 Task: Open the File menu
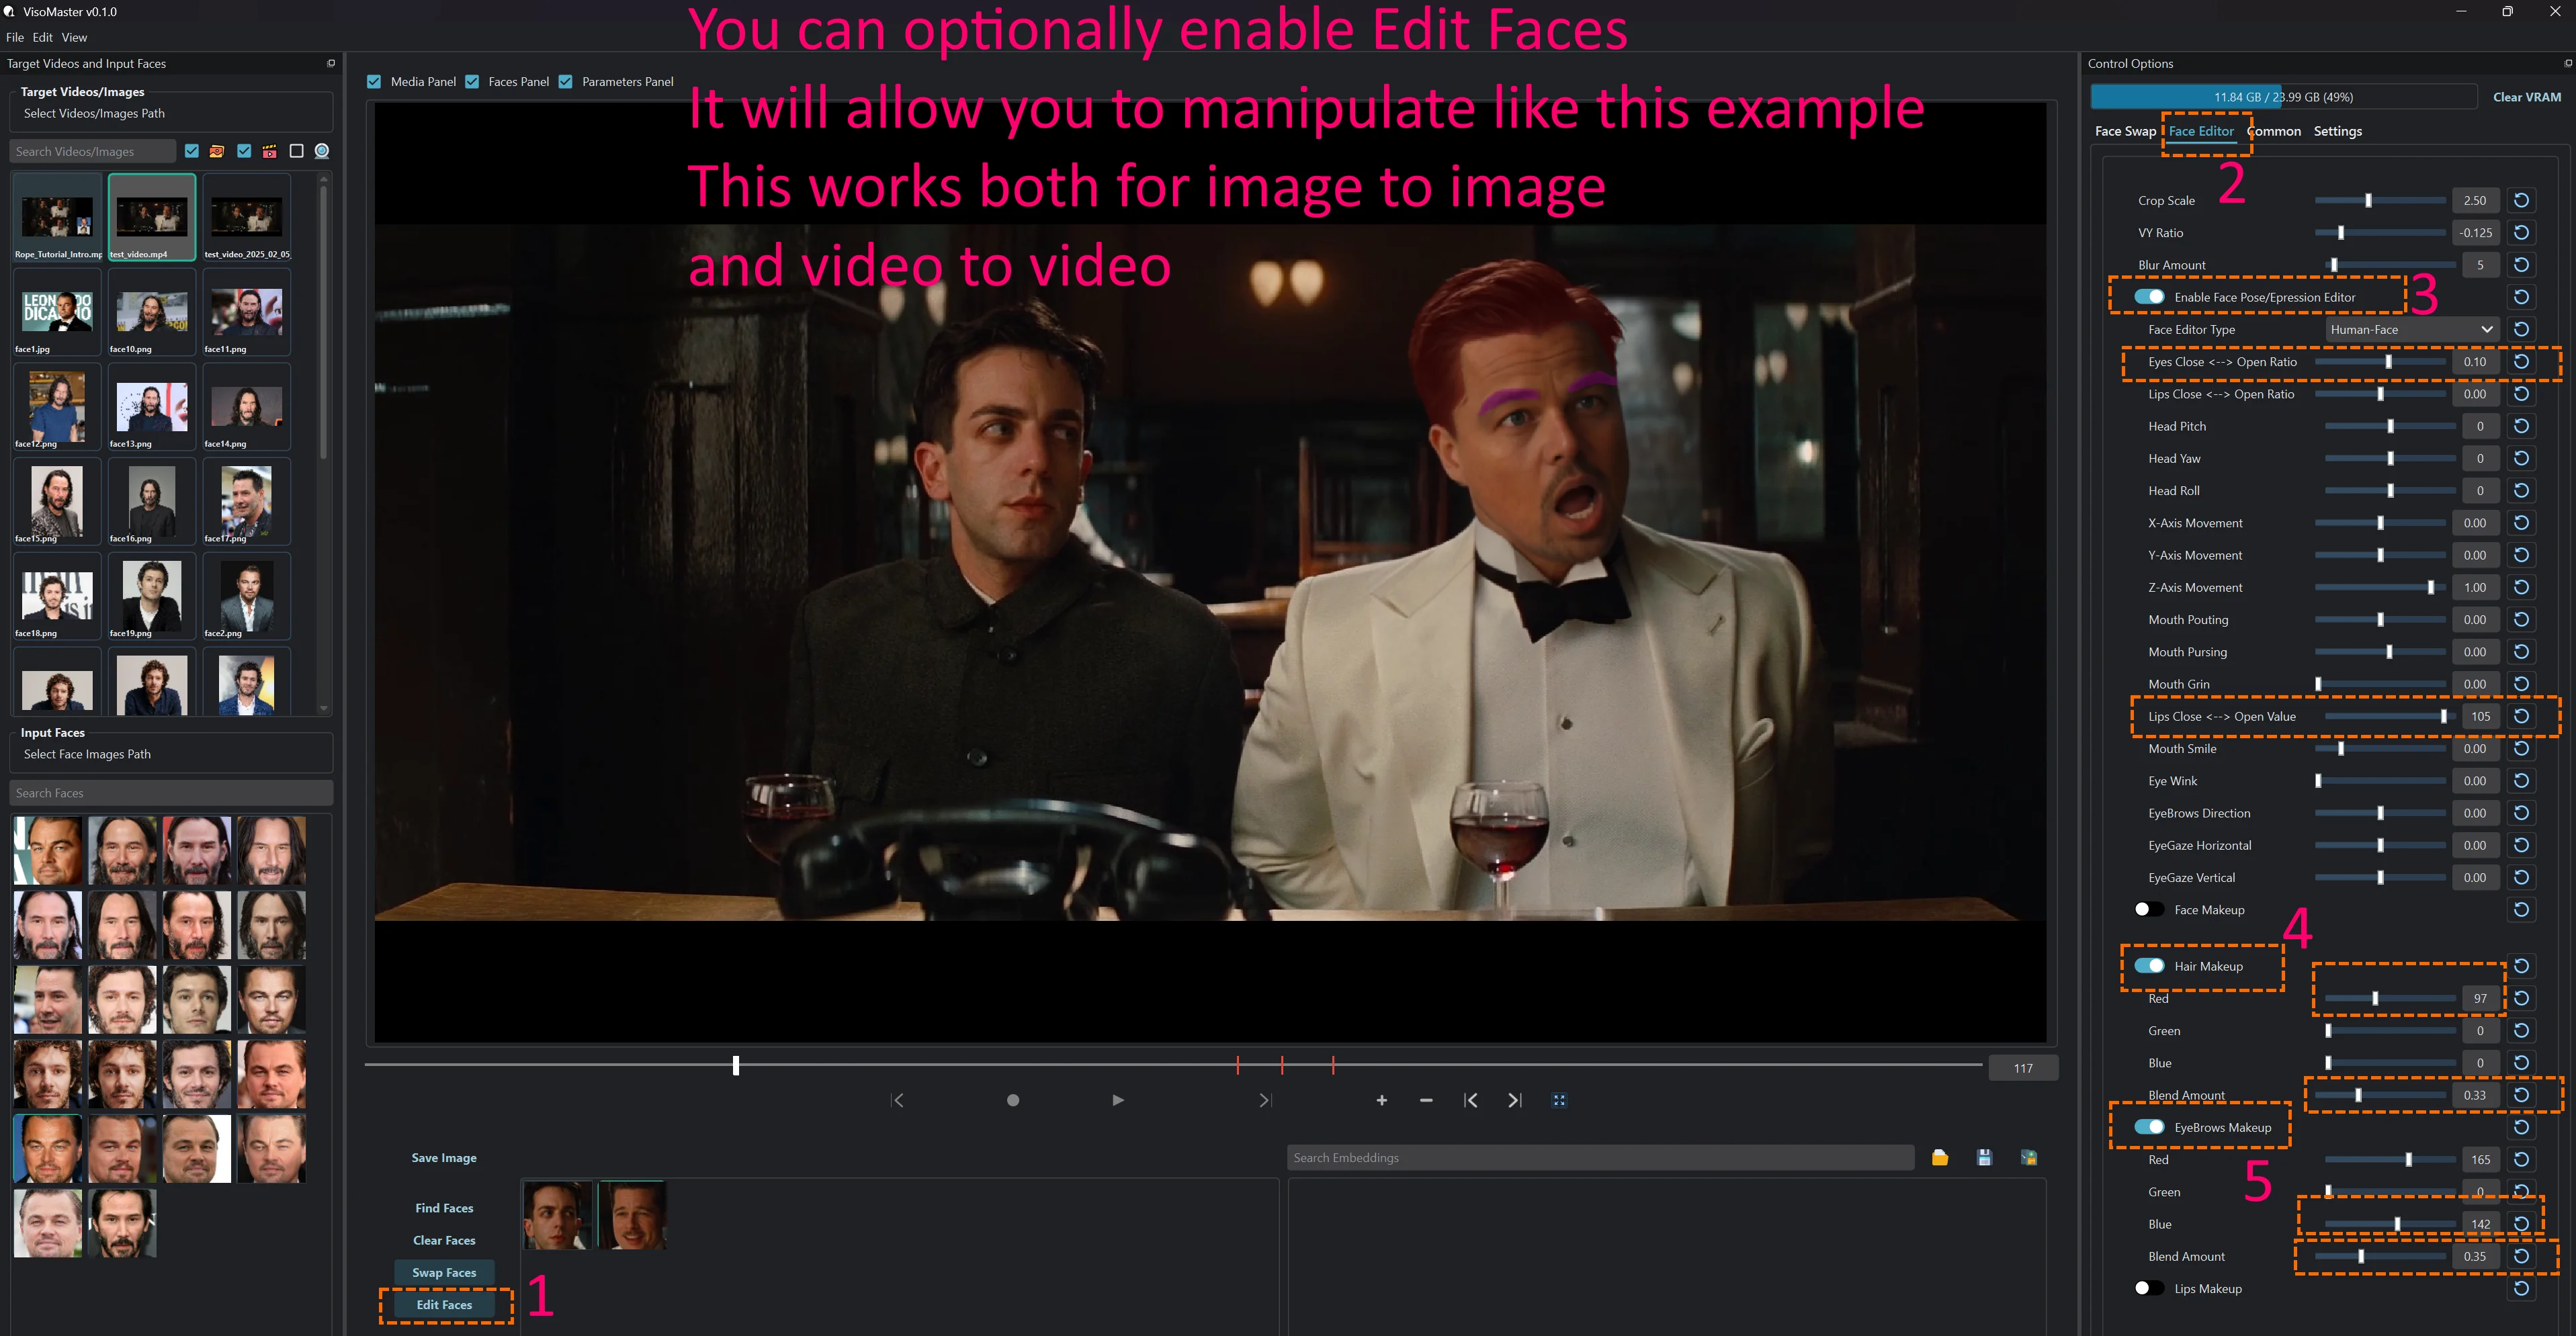tap(15, 37)
